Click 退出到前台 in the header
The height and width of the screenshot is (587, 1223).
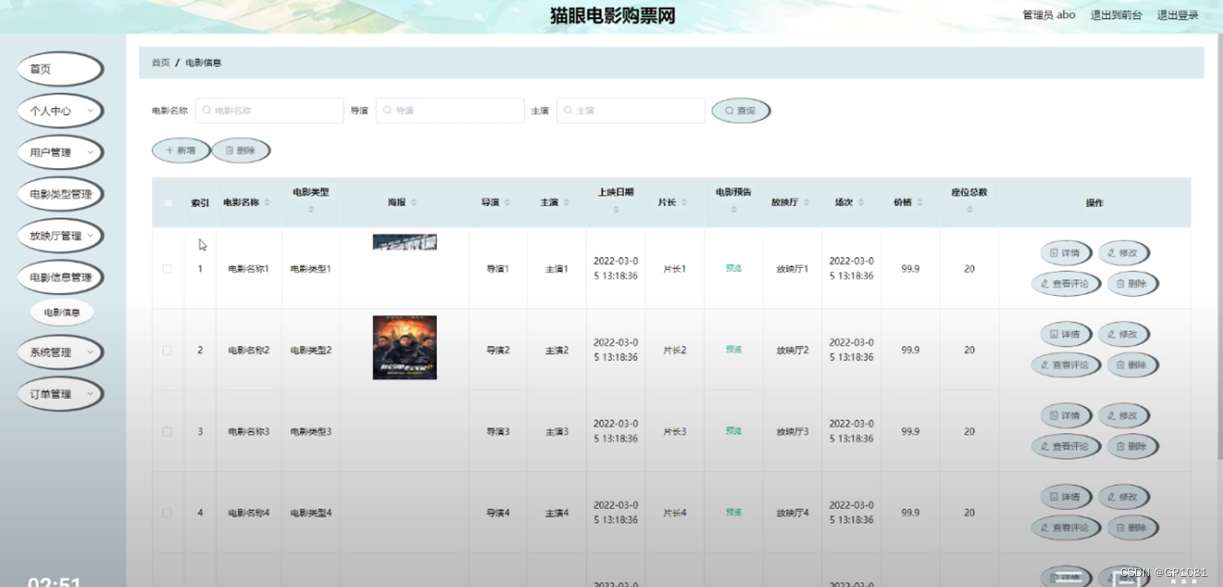1116,15
